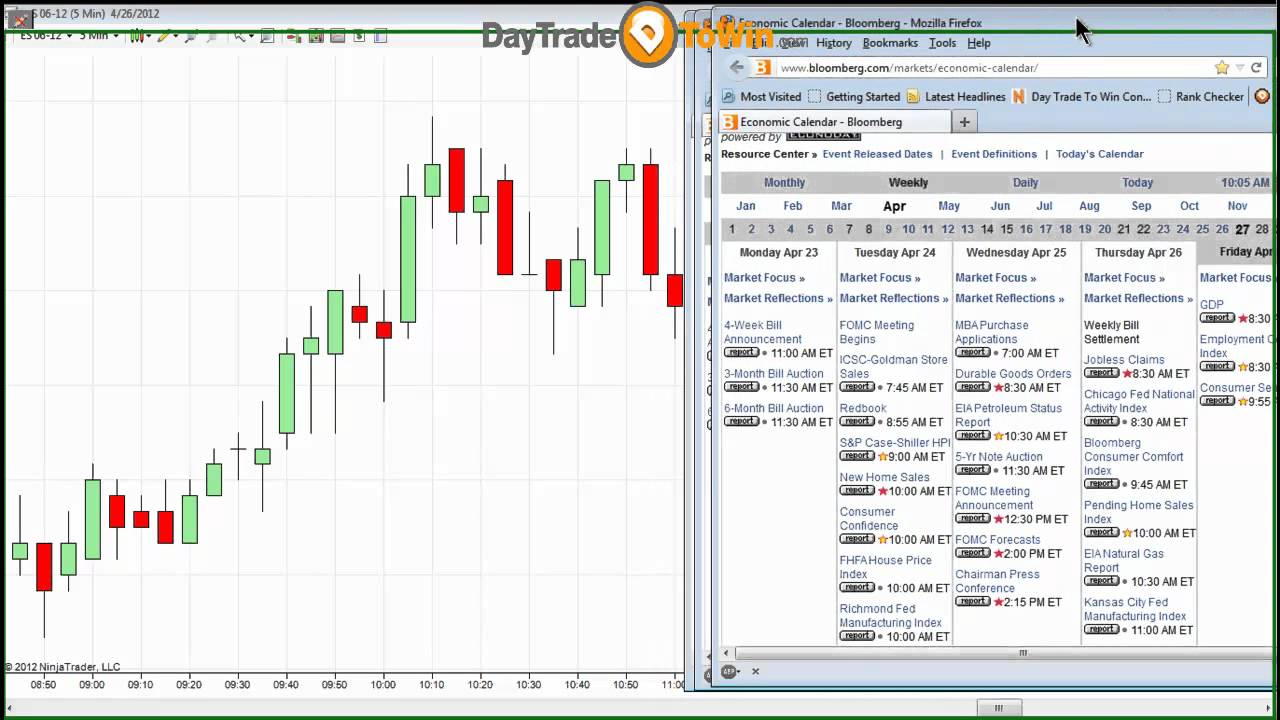Expand Market Reflections for Thursday Apr 26
The image size is (1280, 720).
tap(1138, 298)
